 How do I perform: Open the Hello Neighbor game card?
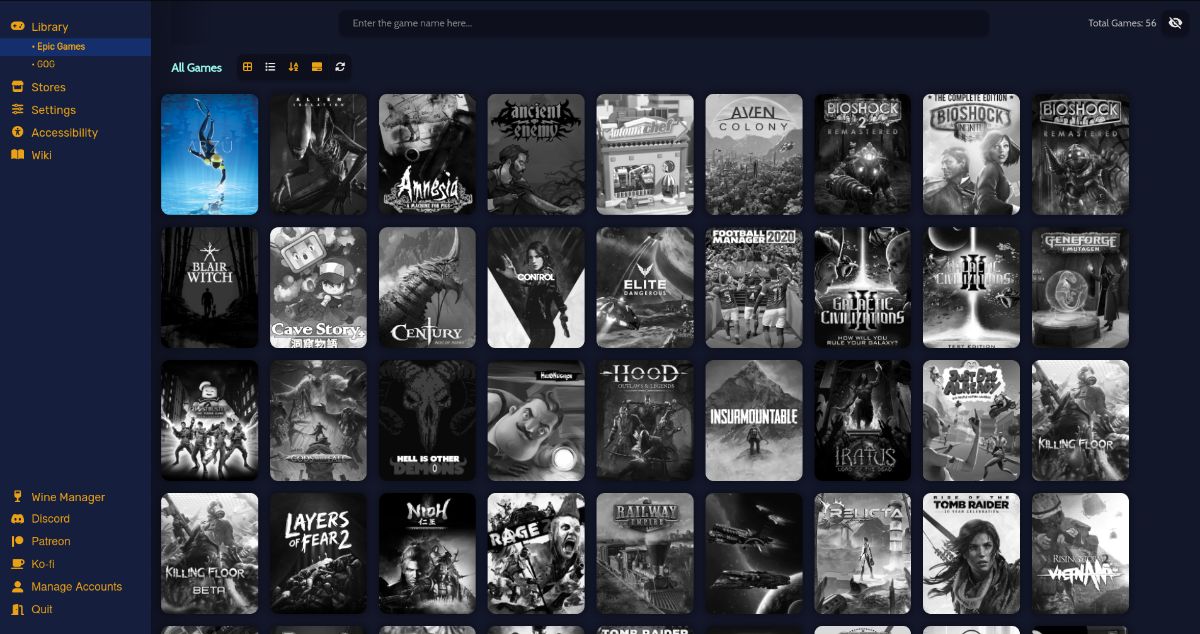point(536,420)
